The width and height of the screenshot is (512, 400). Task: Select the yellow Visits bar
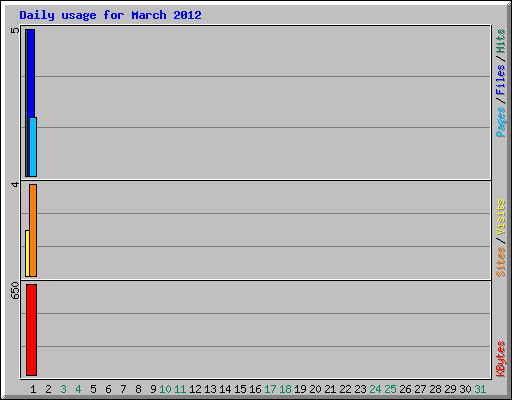point(27,253)
